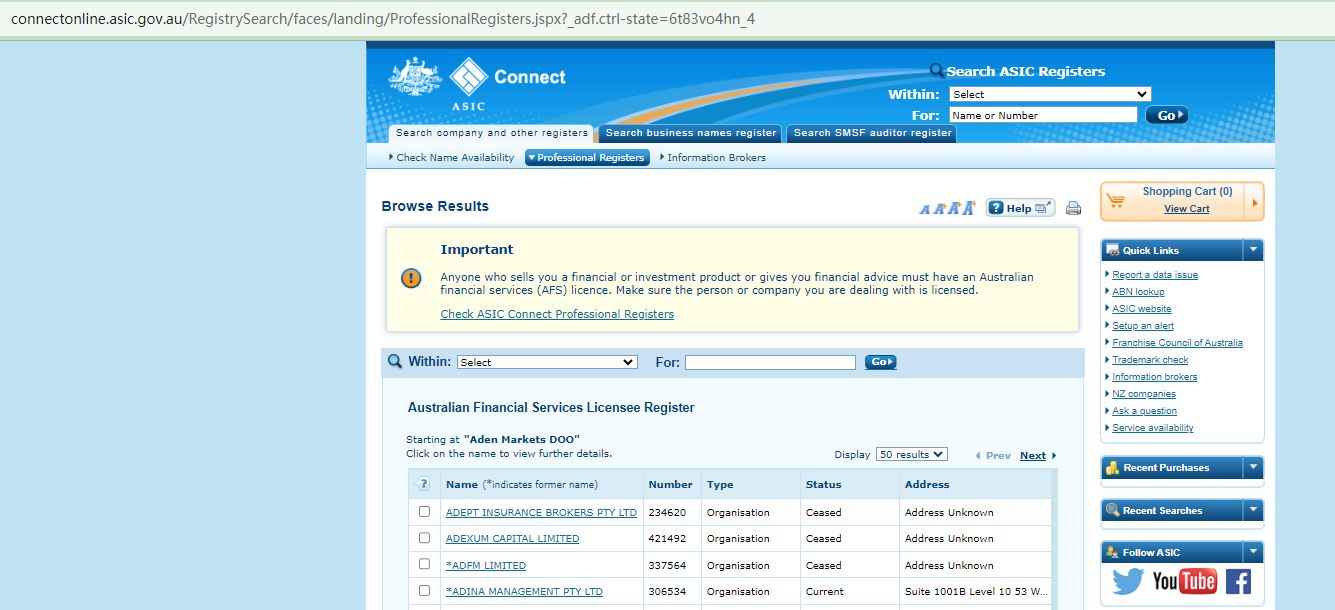Open ADEXUM CAPITAL LIMITED details
Image resolution: width=1335 pixels, height=610 pixels.
(x=512, y=538)
